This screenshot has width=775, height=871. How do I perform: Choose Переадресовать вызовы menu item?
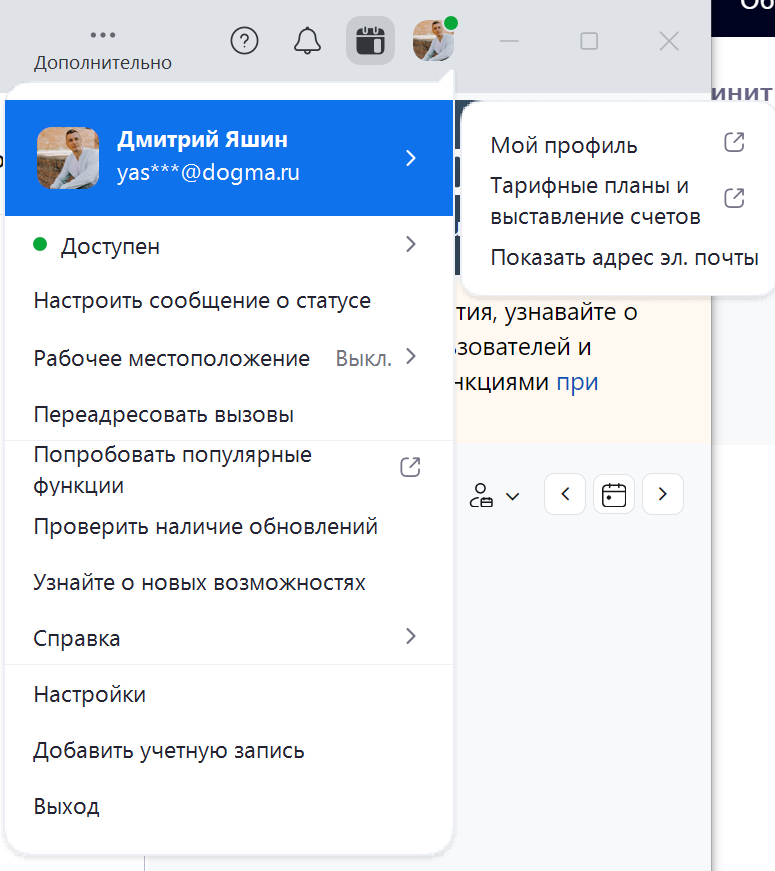click(x=164, y=414)
